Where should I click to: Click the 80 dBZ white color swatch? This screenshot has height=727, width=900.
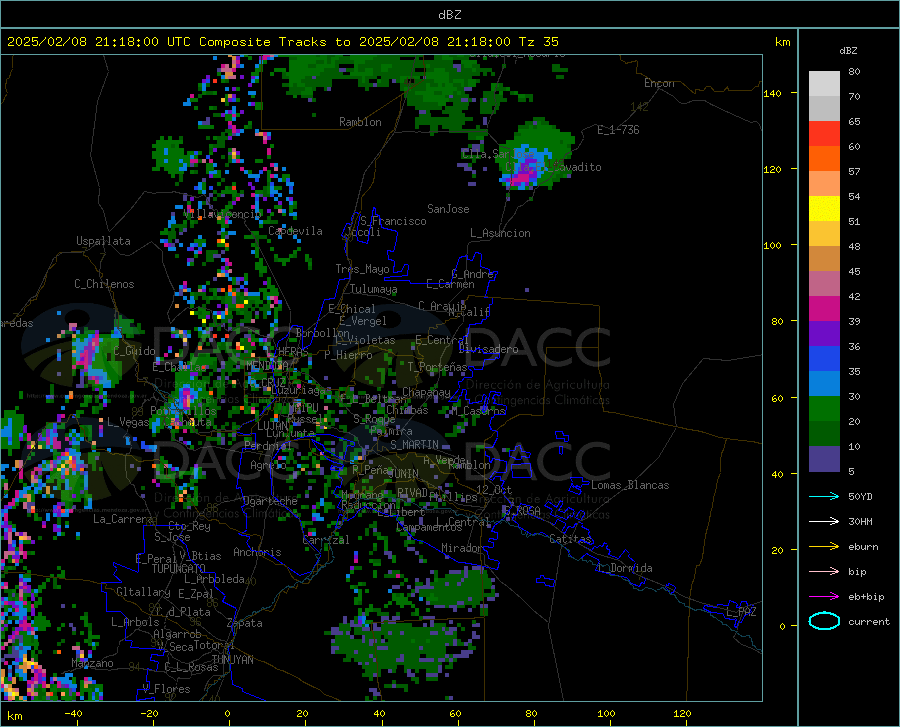coord(824,83)
